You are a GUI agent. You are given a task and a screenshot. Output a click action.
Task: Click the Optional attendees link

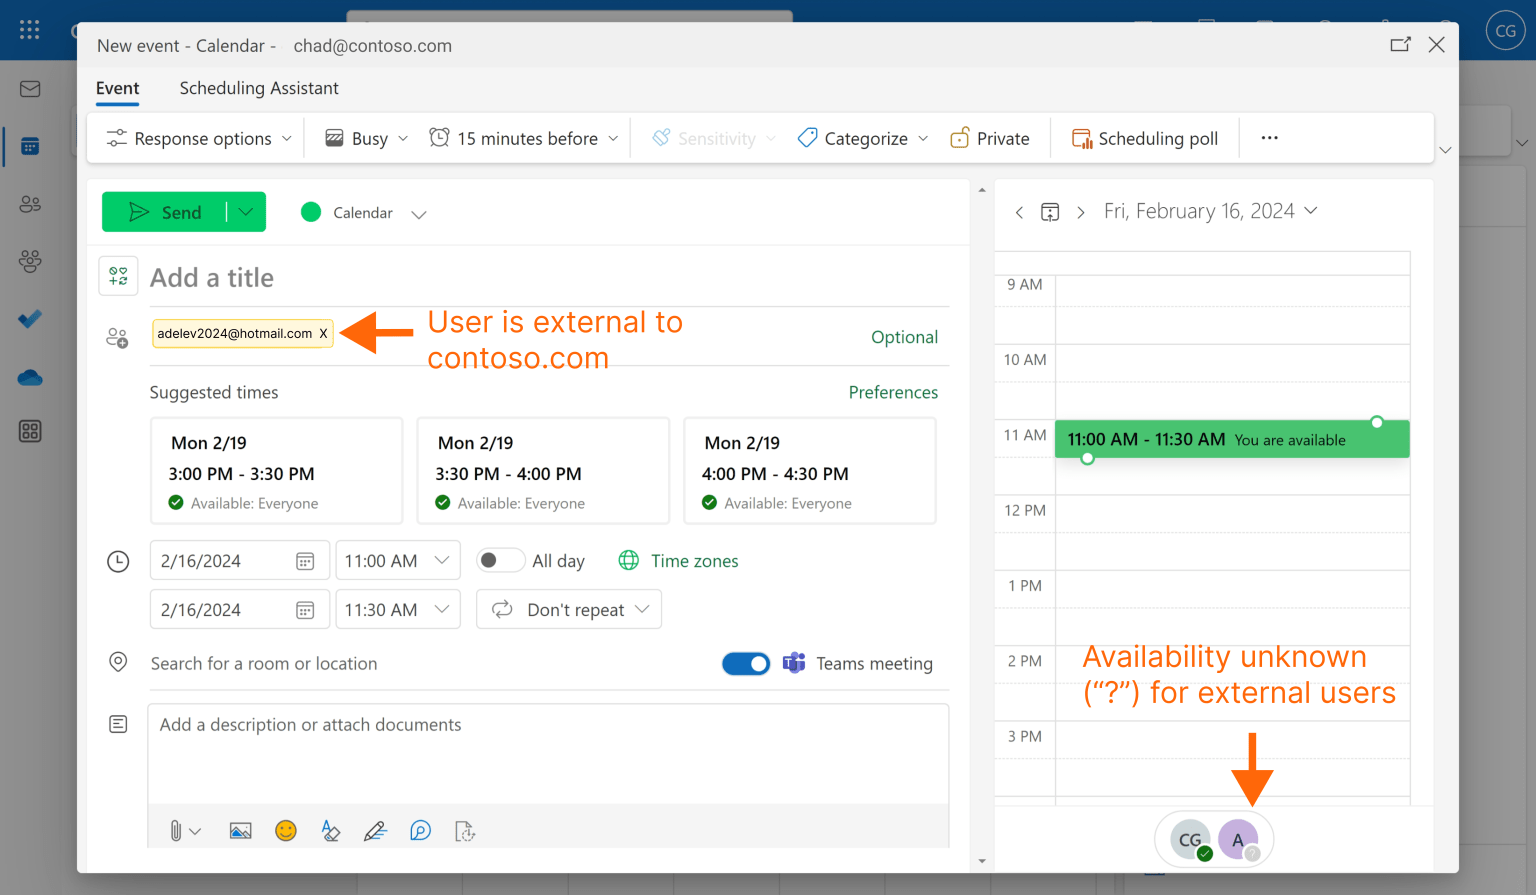pos(904,337)
